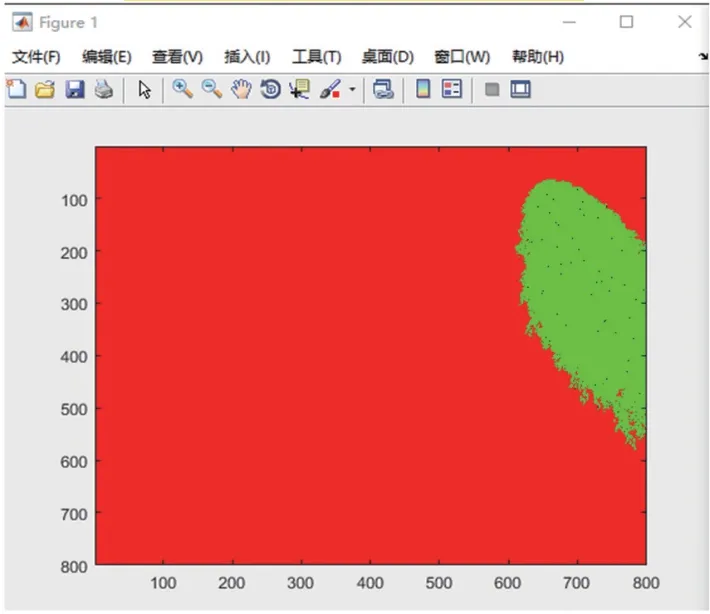Select the Pan hand tool
The width and height of the screenshot is (710, 614).
coord(241,89)
